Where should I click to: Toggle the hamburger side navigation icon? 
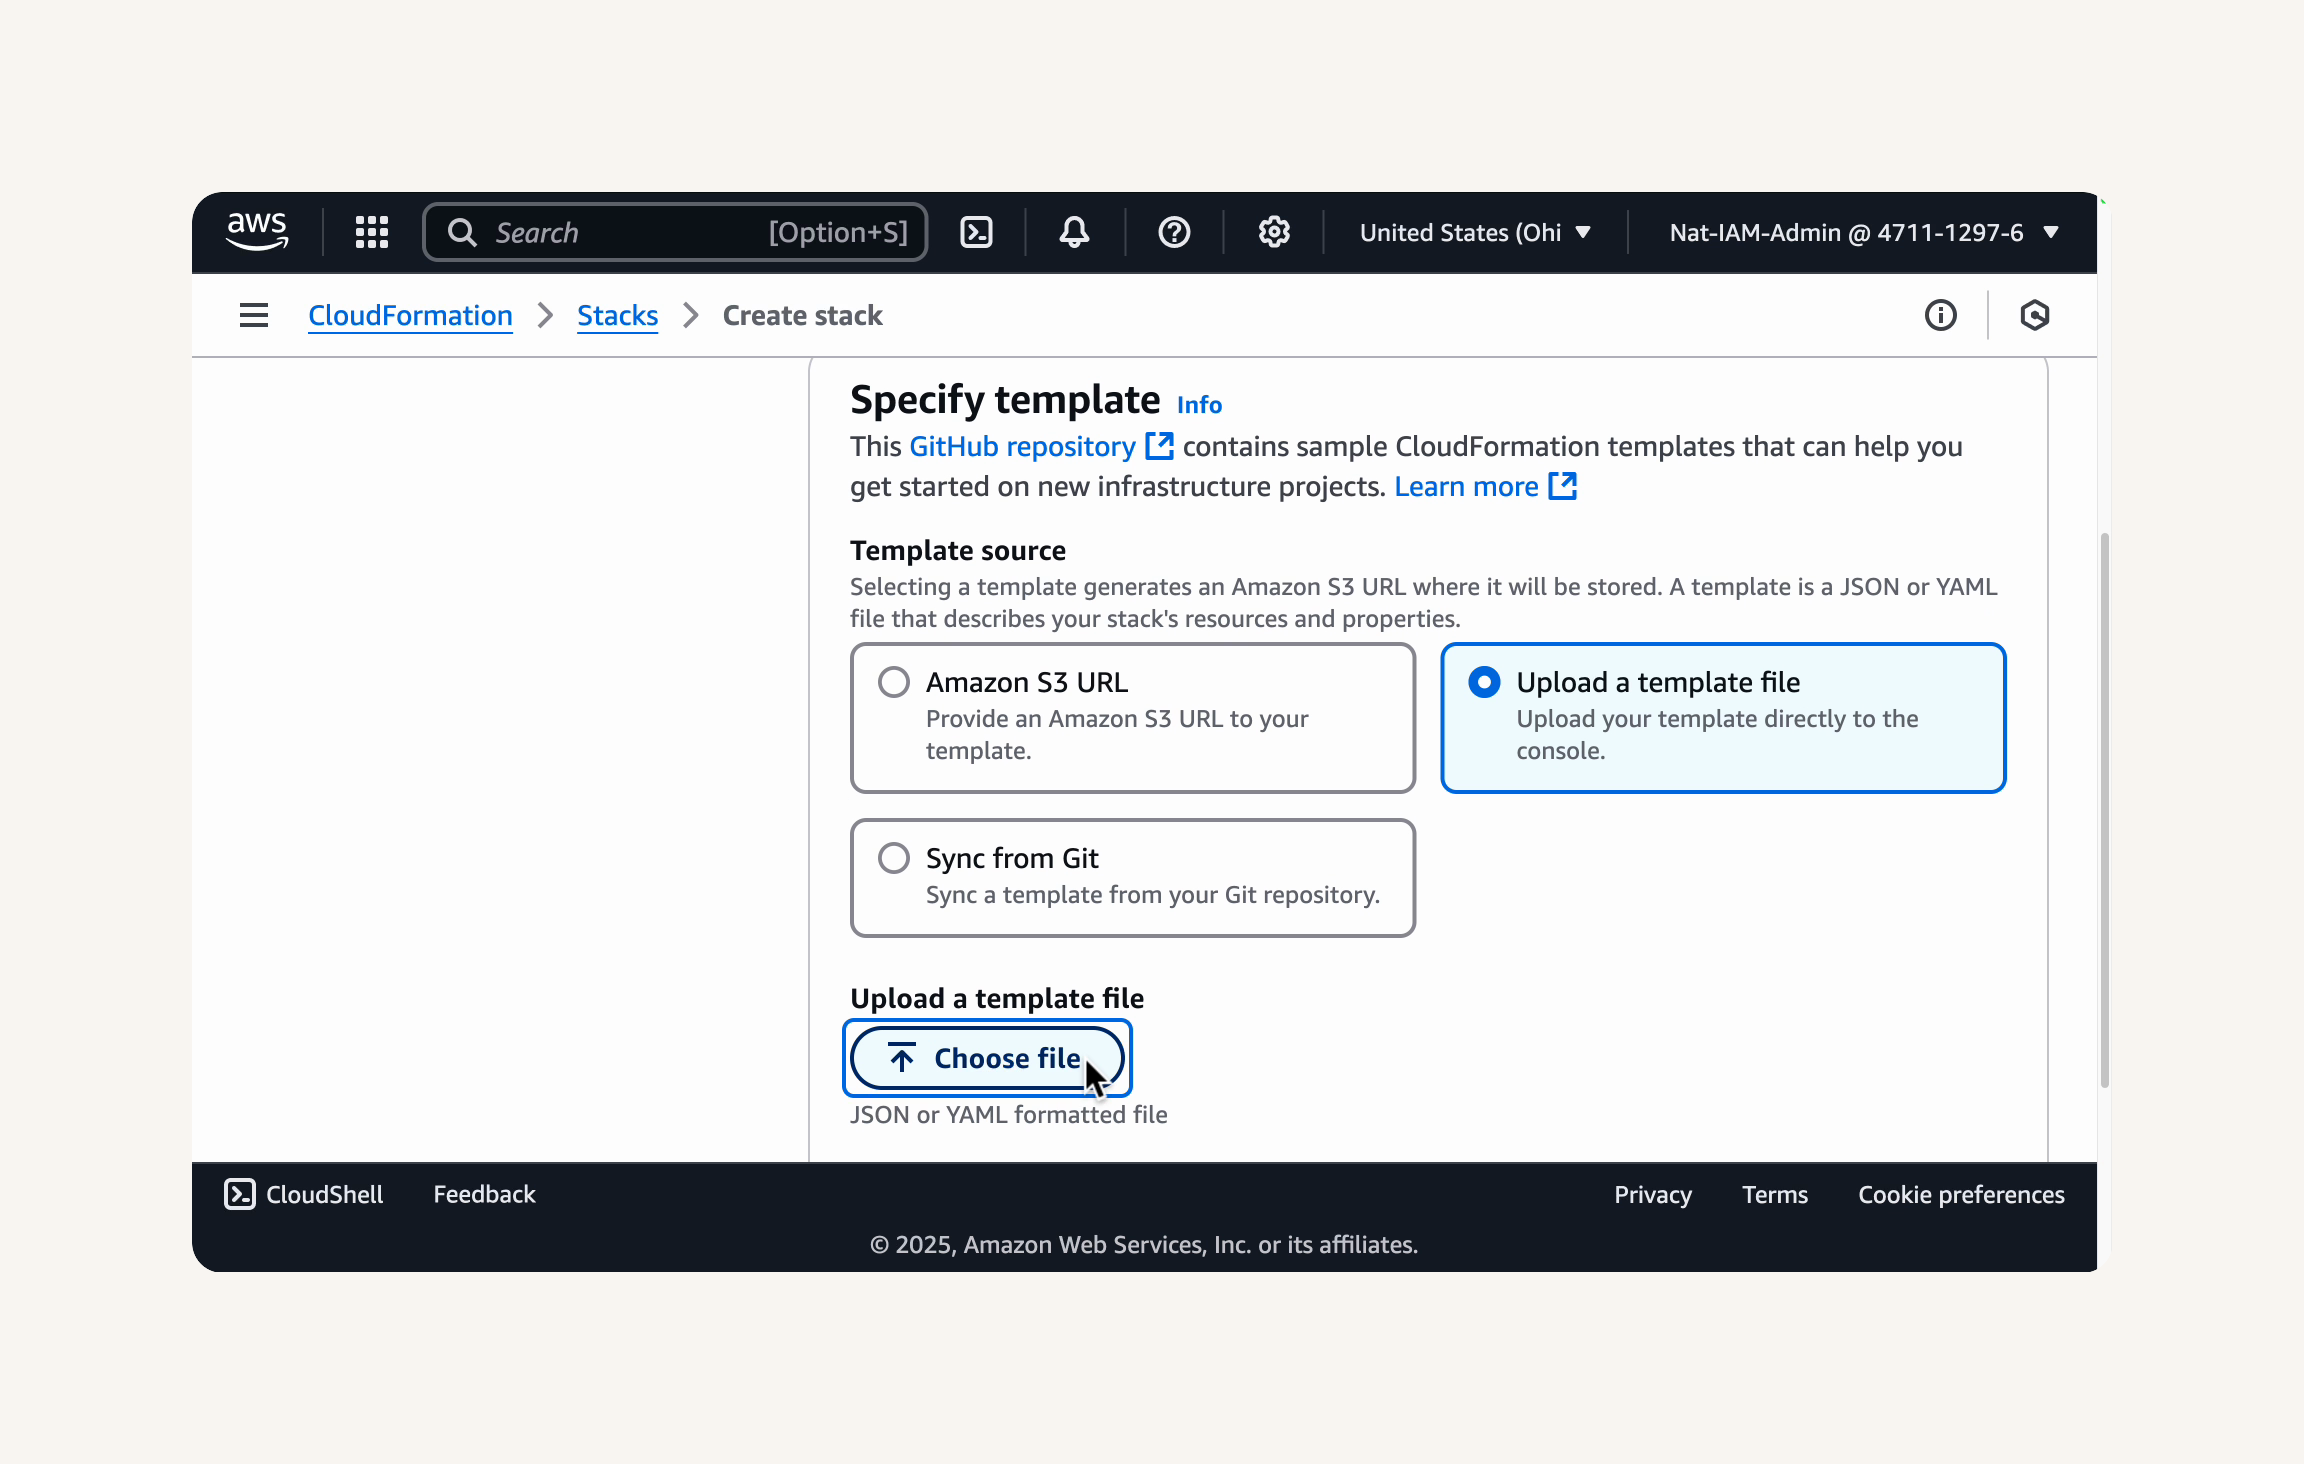click(254, 315)
